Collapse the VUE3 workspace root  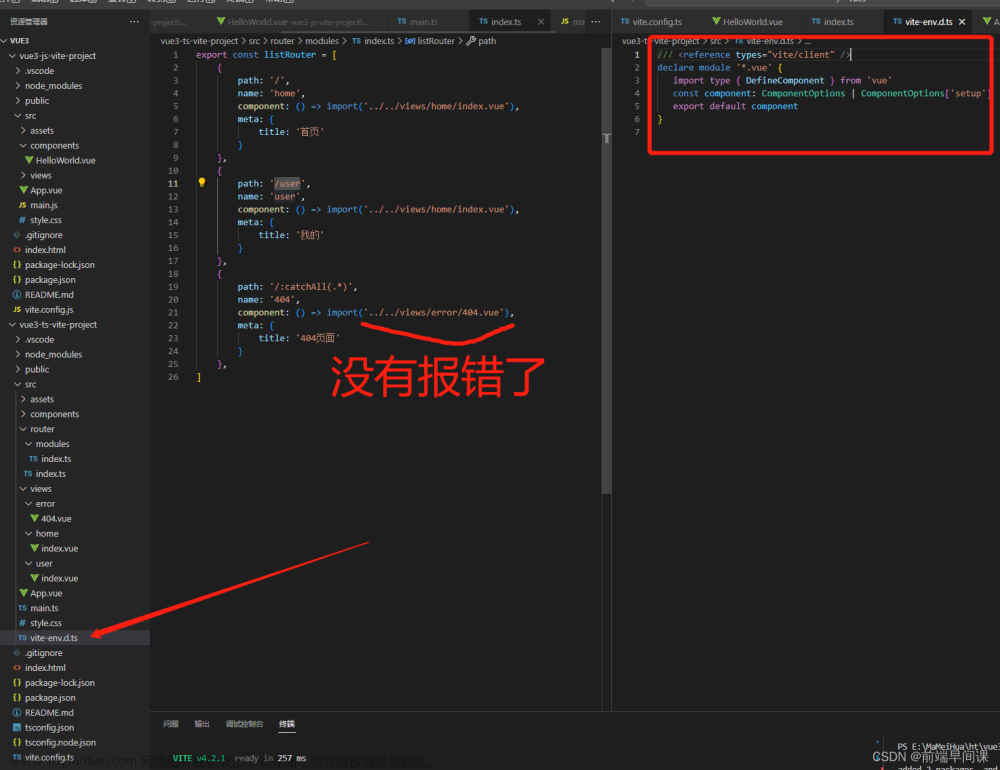point(4,41)
